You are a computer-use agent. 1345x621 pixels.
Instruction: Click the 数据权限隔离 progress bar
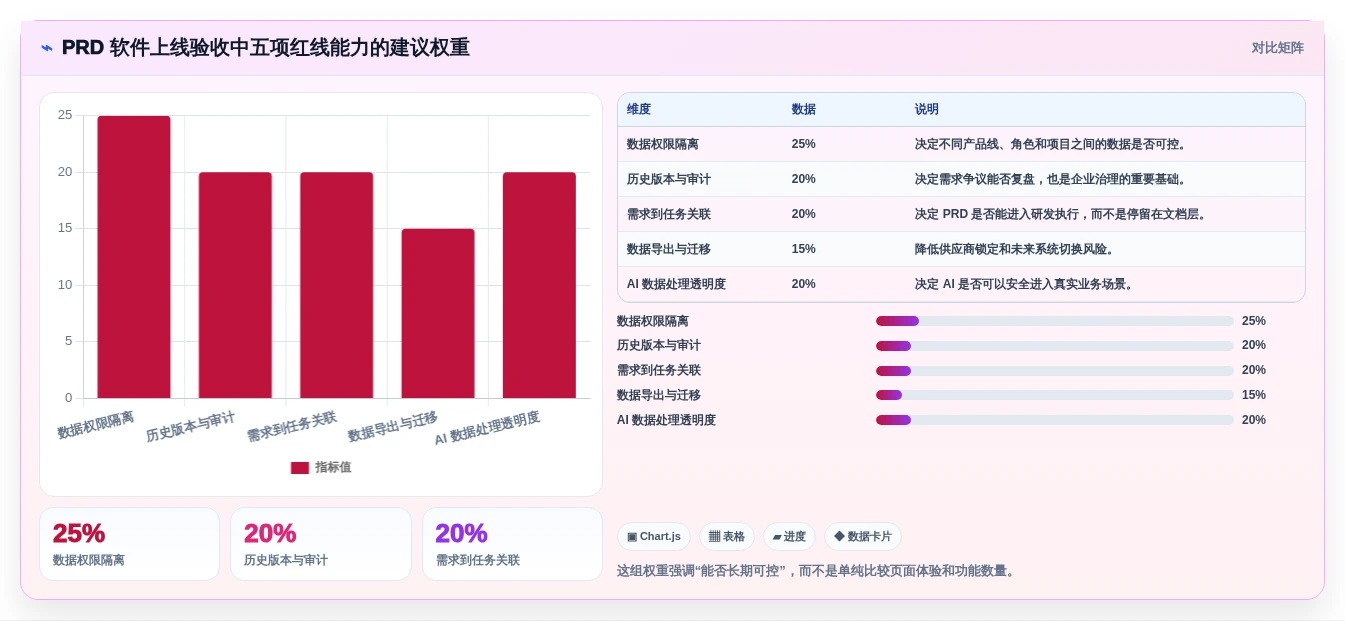1054,321
